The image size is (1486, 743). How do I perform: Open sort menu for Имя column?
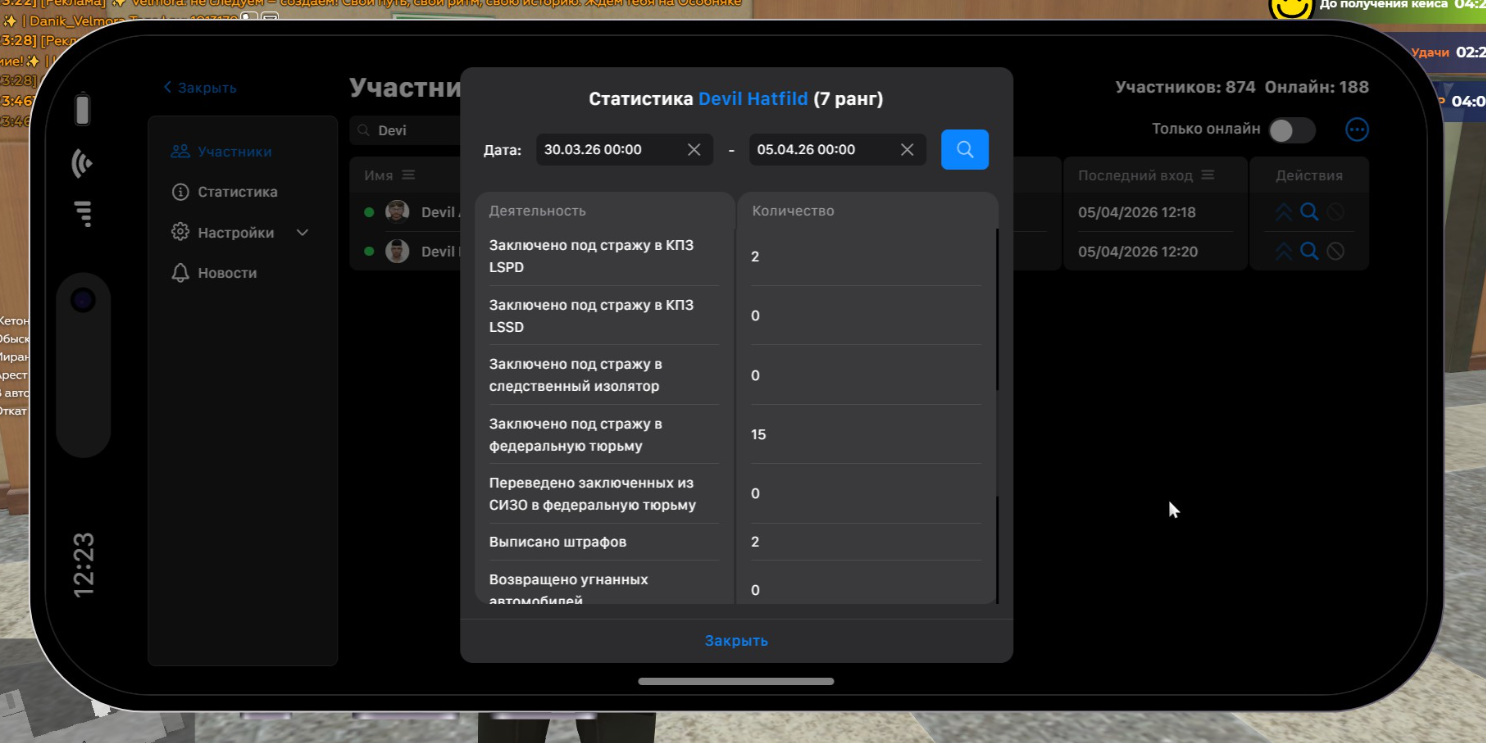pyautogui.click(x=408, y=176)
